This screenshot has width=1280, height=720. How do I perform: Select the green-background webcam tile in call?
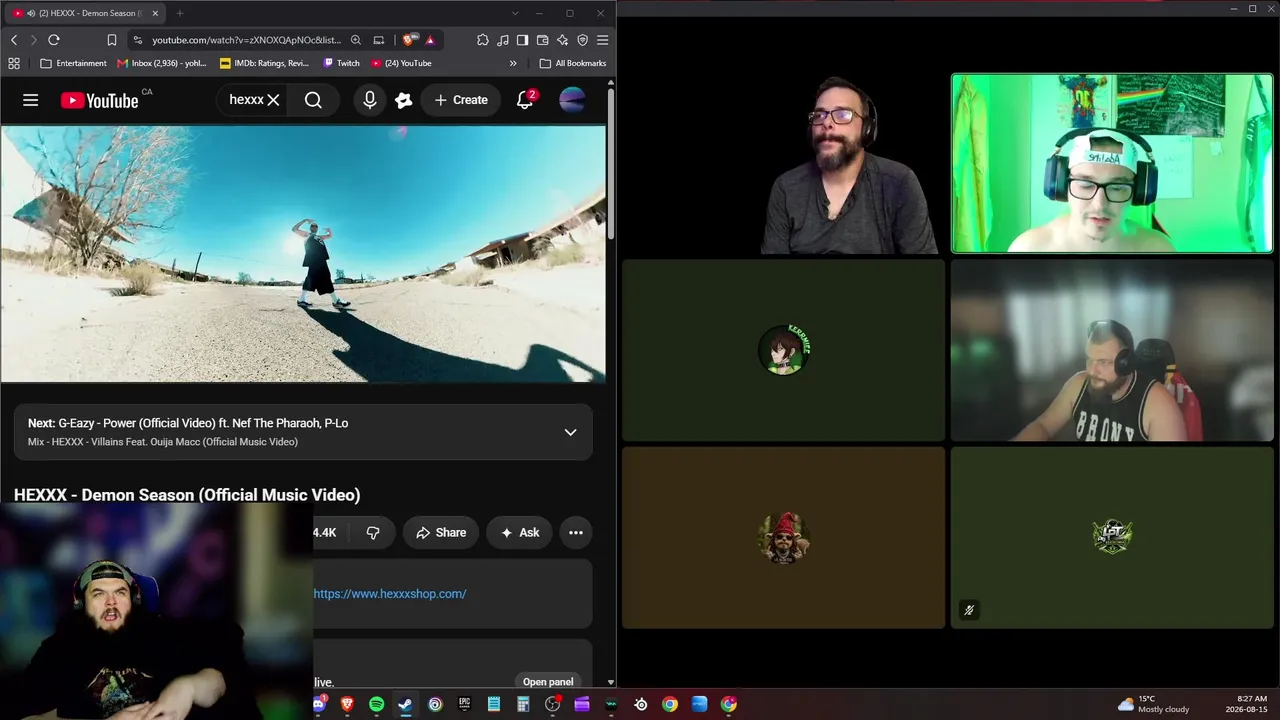(1112, 163)
